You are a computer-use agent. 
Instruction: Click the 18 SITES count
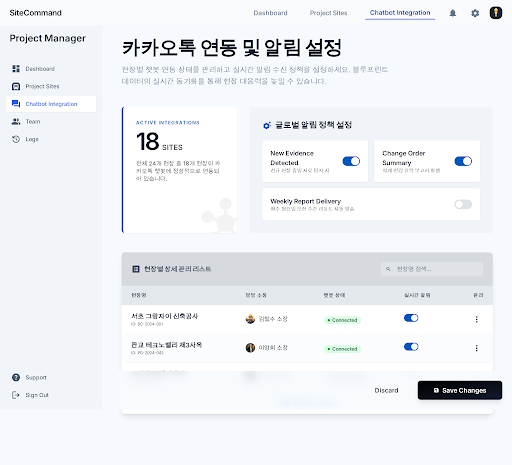tap(159, 142)
